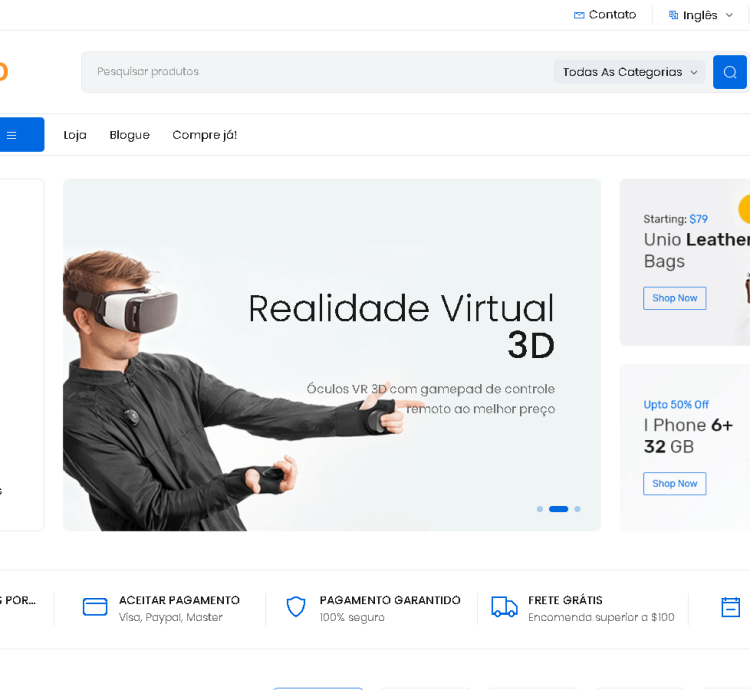Click the shield icon for Pagamento Garantido
This screenshot has height=690, width=750.
click(x=295, y=607)
